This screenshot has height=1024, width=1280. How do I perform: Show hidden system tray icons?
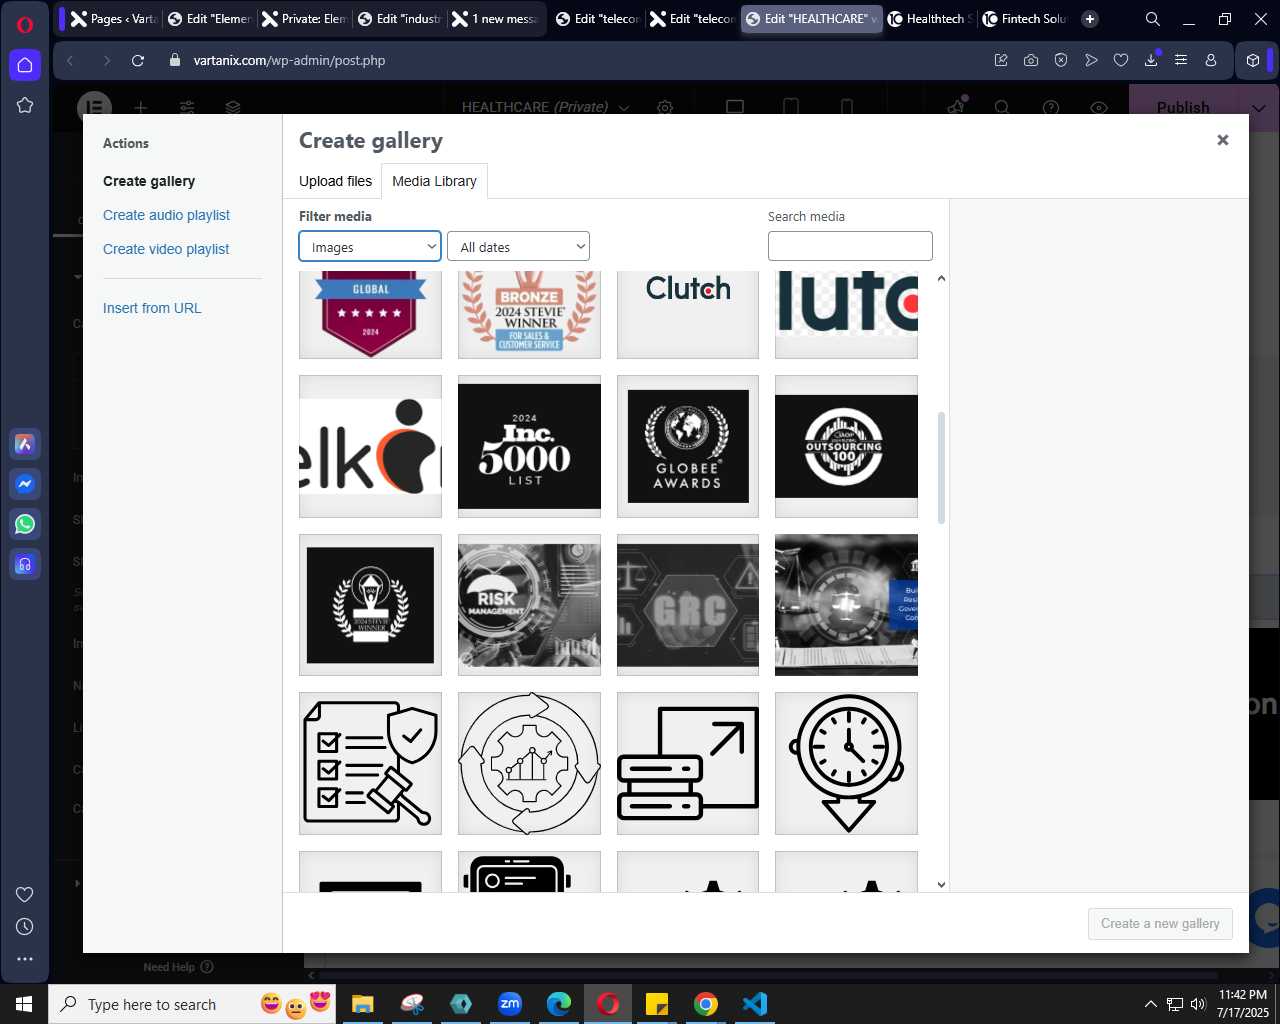1150,1004
